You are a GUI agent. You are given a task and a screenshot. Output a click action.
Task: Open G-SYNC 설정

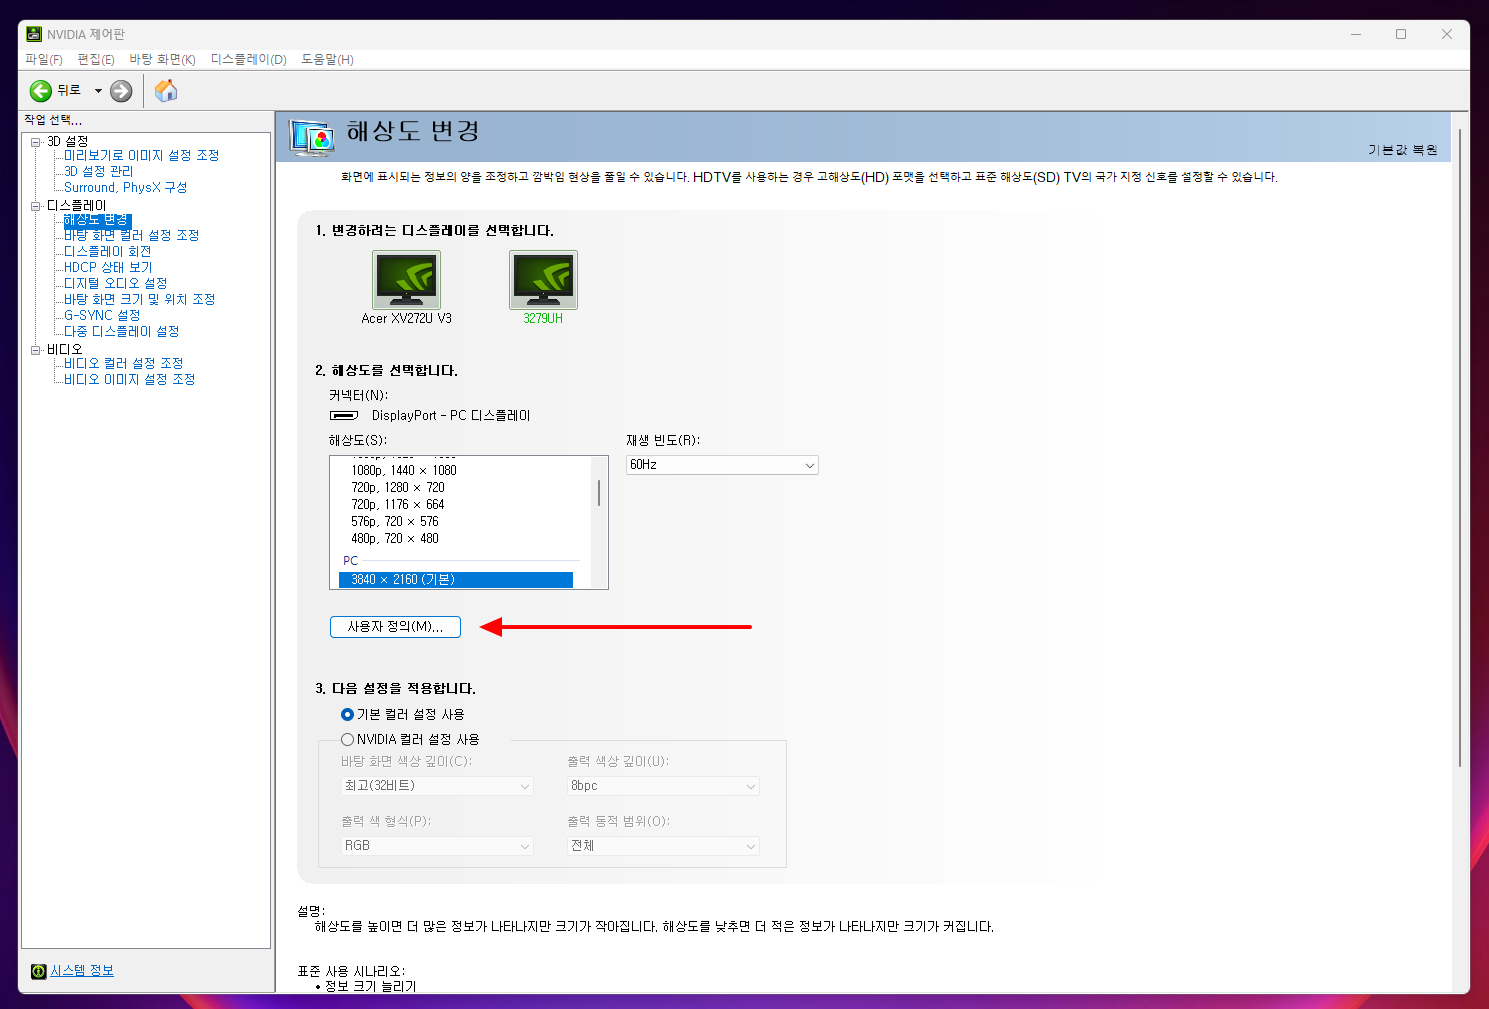(x=102, y=316)
